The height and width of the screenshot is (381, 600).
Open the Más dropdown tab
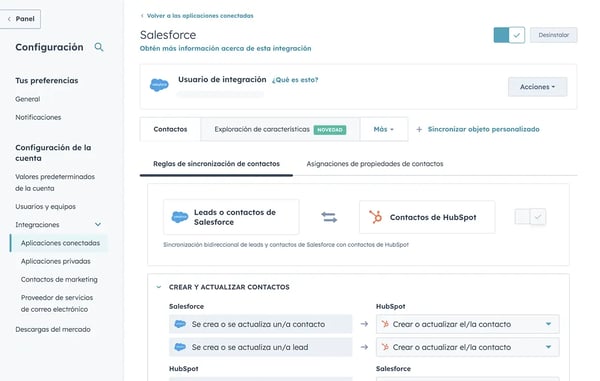(x=384, y=129)
